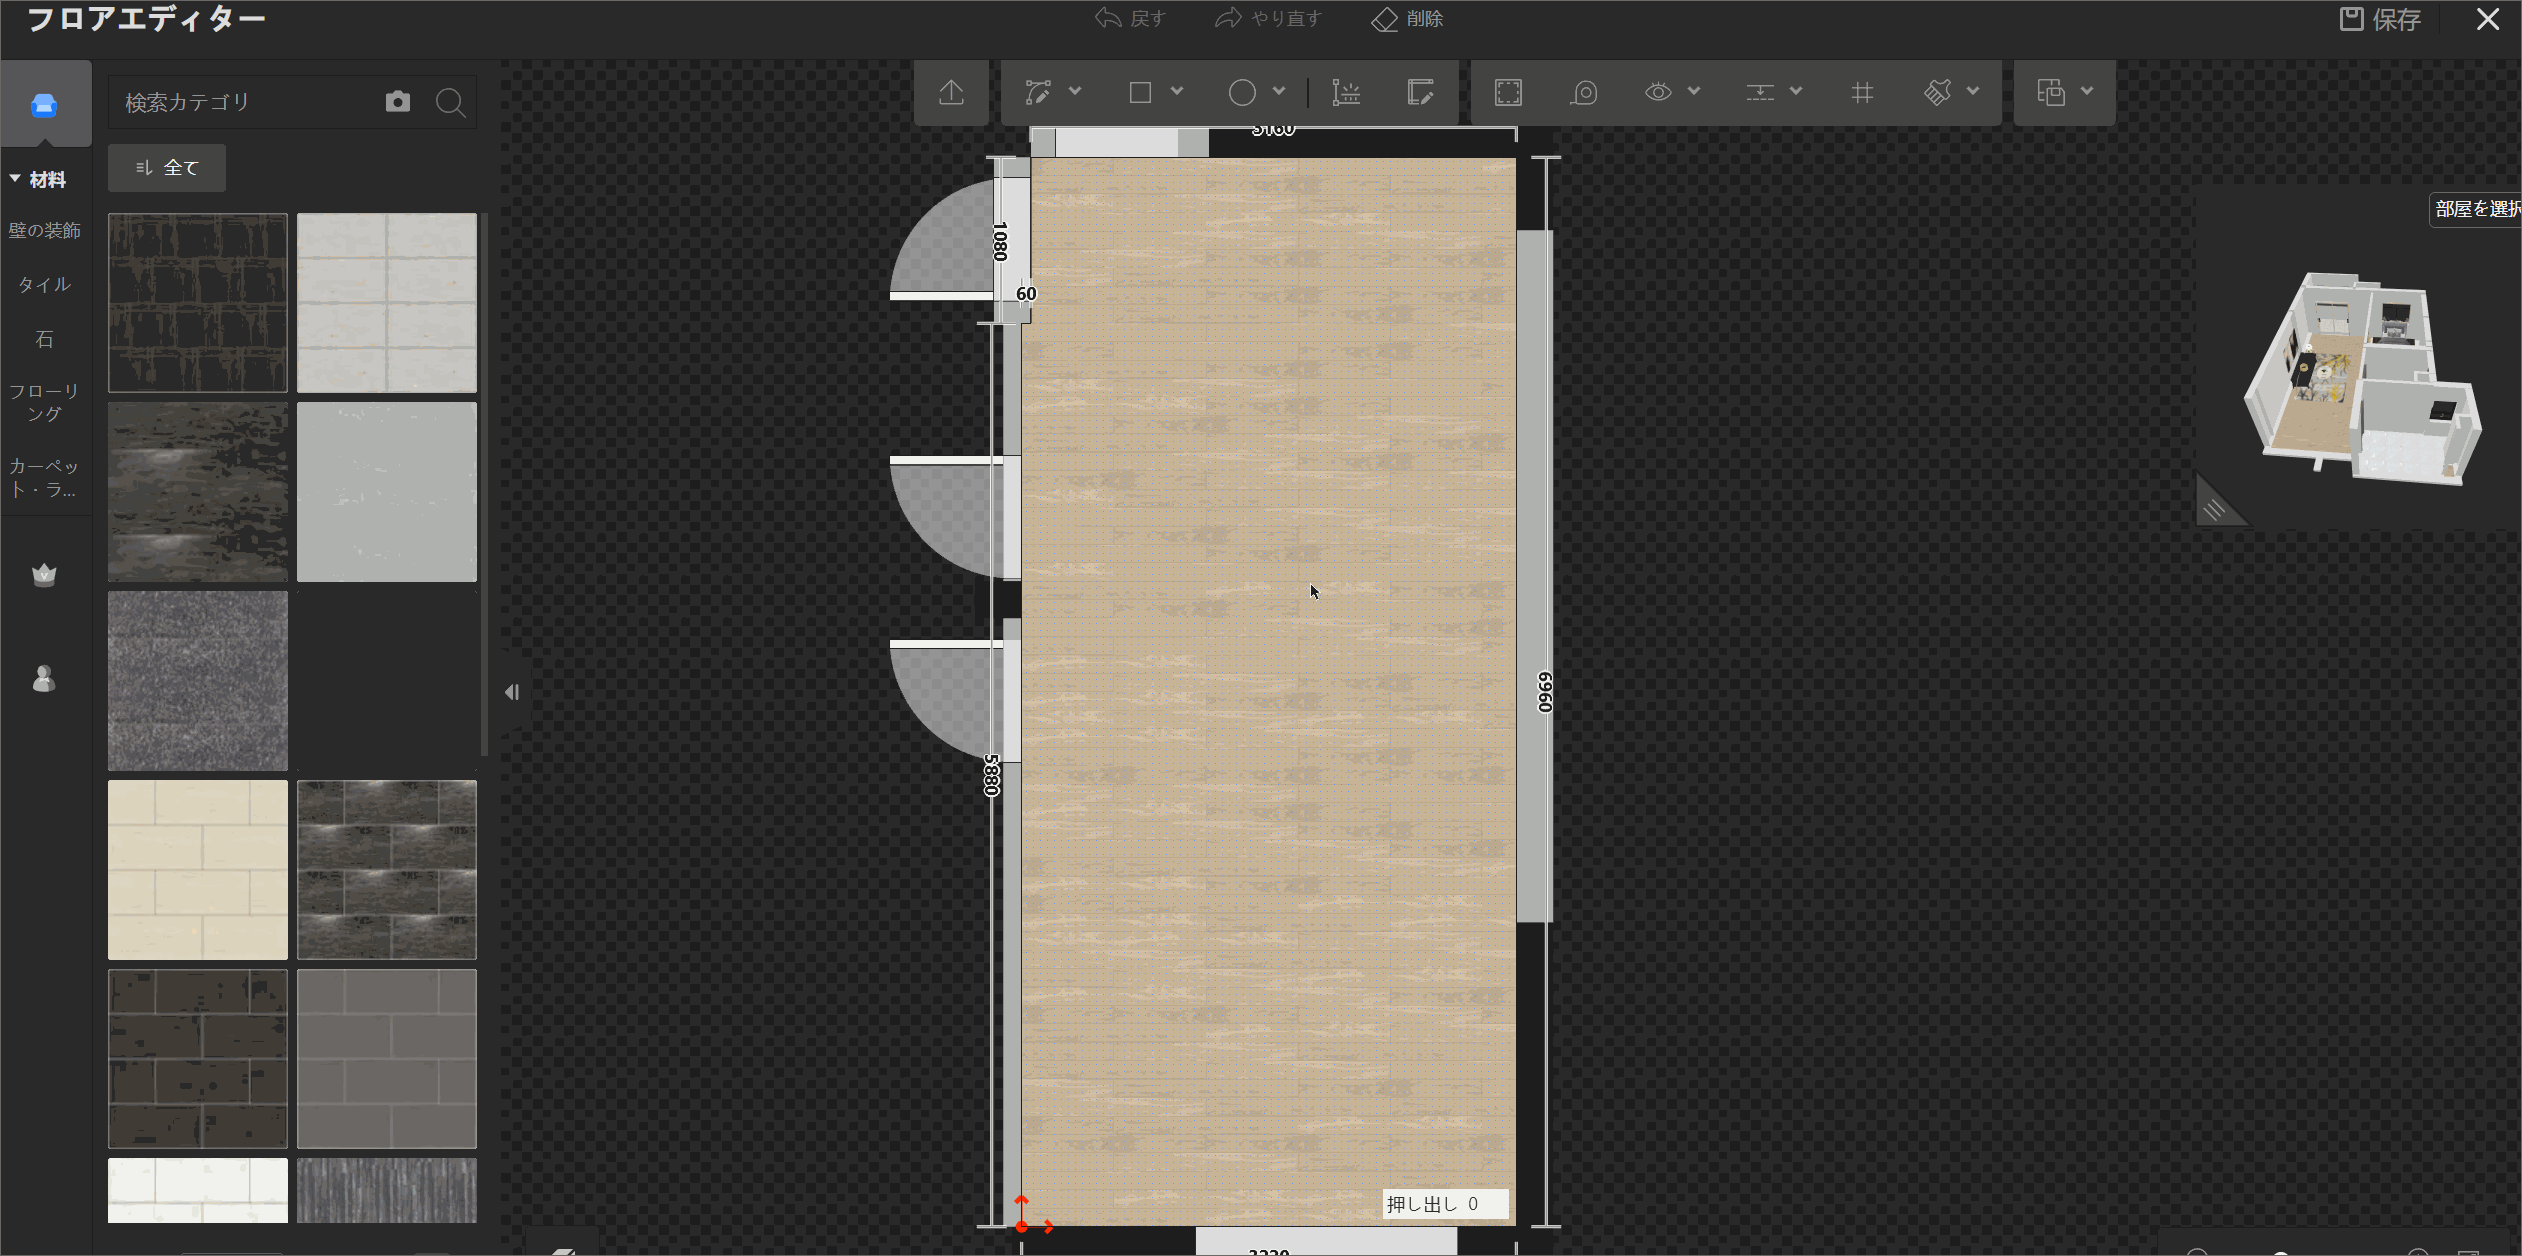Select the dark glossy brick tile material
The width and height of the screenshot is (2522, 1256).
tap(387, 870)
